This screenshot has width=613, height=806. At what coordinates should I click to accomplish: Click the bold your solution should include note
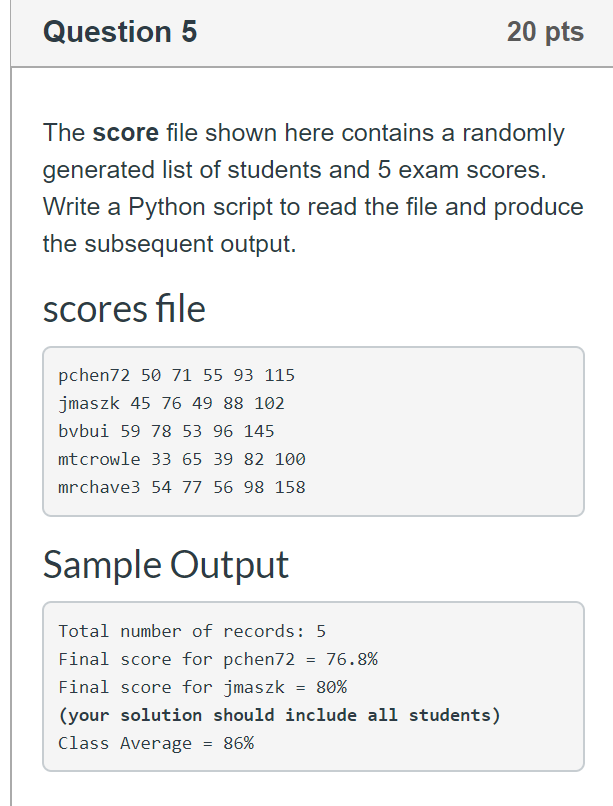point(280,715)
